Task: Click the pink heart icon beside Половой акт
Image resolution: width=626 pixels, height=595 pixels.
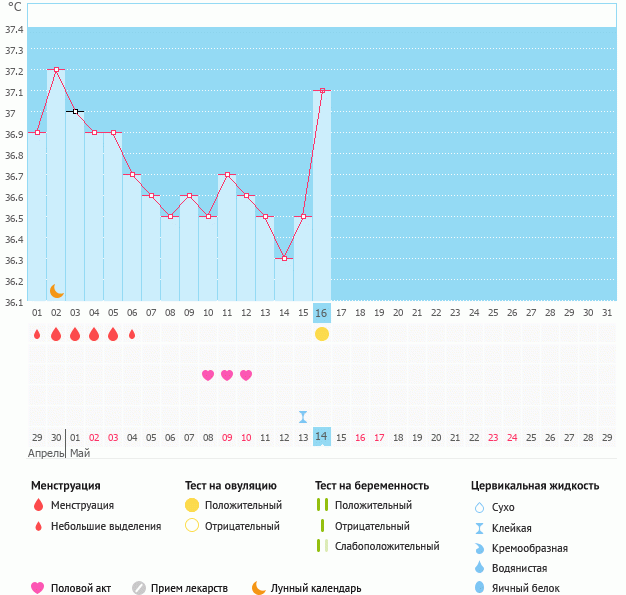Action: [38, 588]
